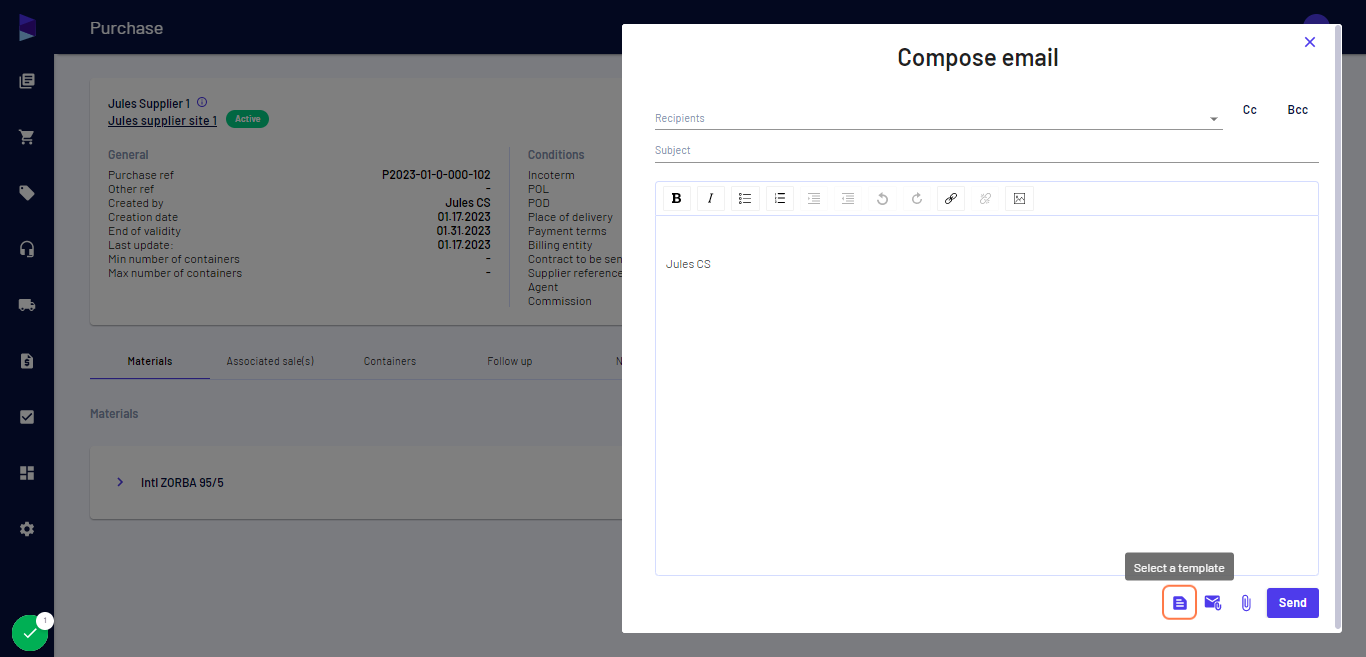
Task: Insert a hyperlink via link icon
Action: point(951,198)
